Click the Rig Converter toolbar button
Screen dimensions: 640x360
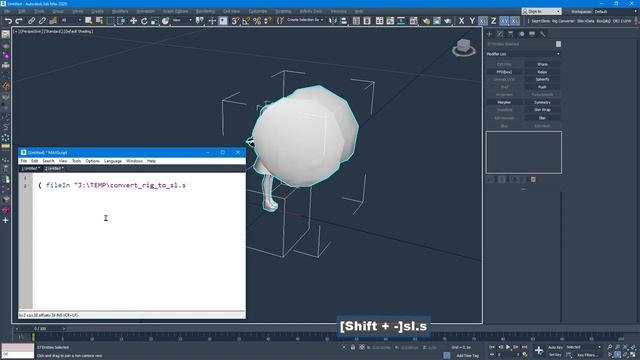[x=563, y=21]
